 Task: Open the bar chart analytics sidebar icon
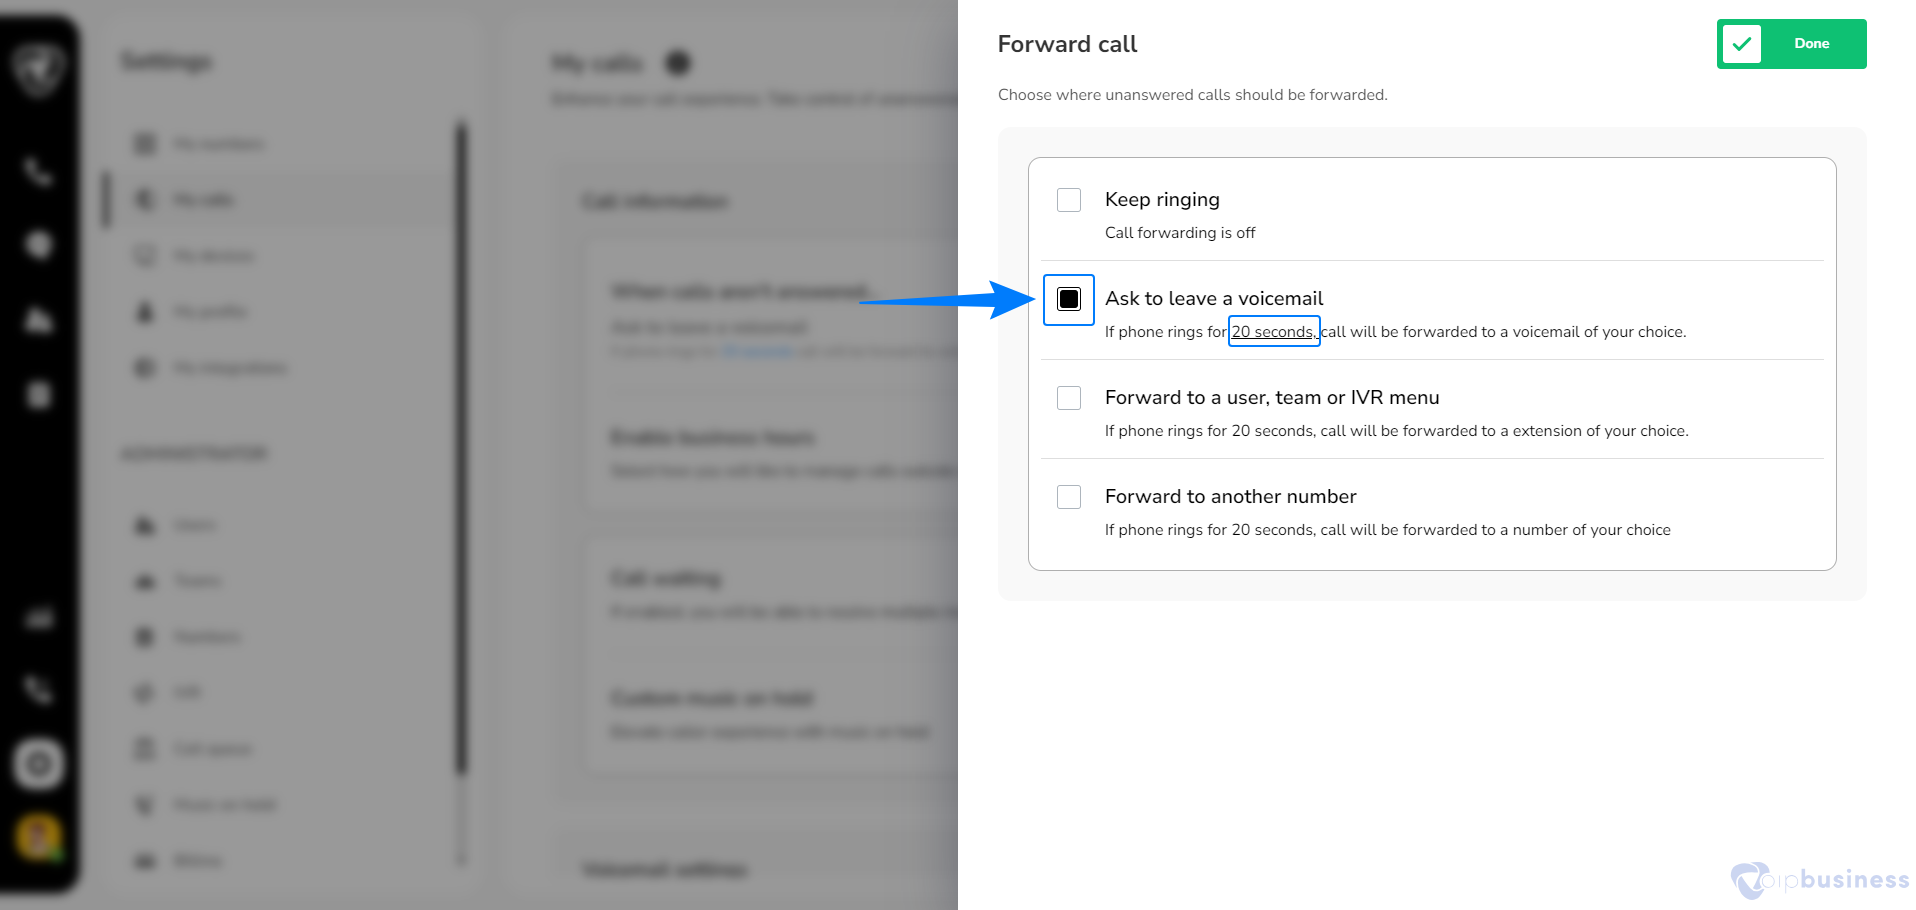click(38, 617)
